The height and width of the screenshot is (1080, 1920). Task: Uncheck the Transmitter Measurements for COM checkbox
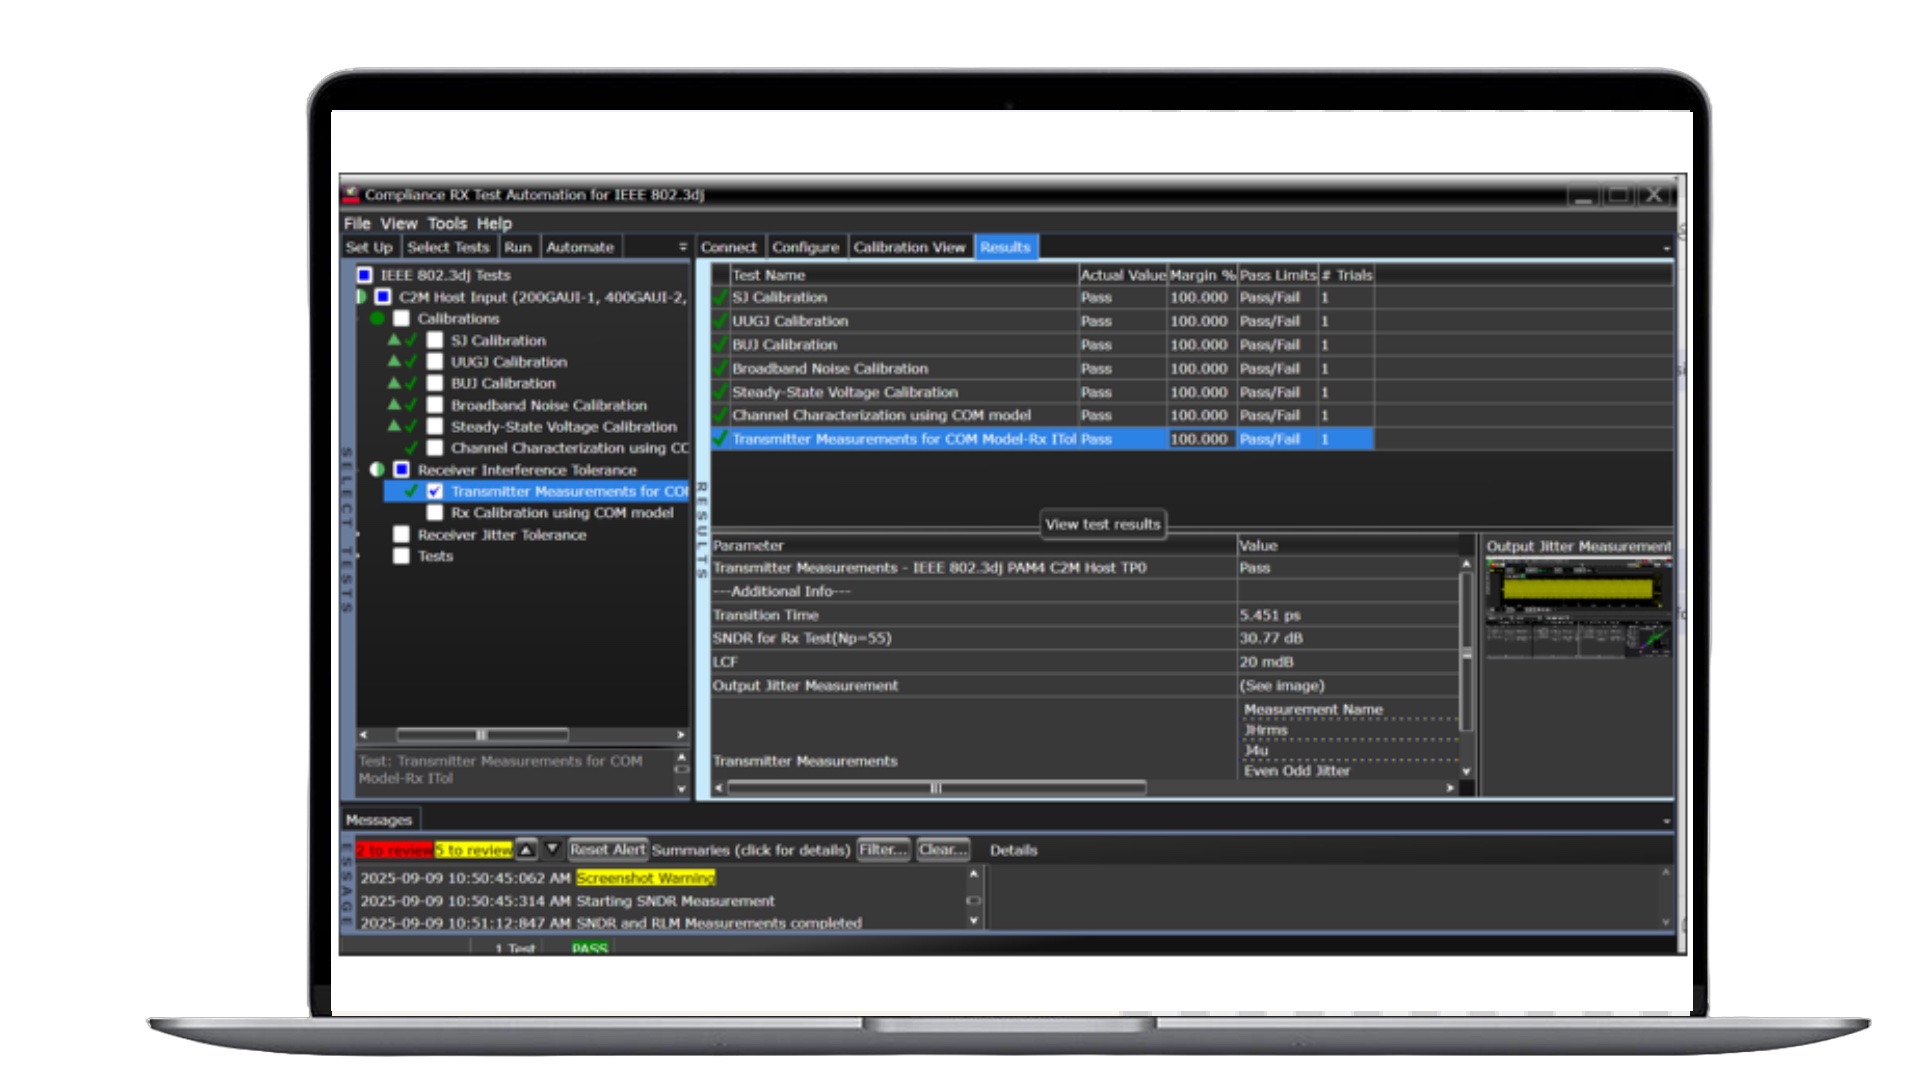(x=435, y=491)
